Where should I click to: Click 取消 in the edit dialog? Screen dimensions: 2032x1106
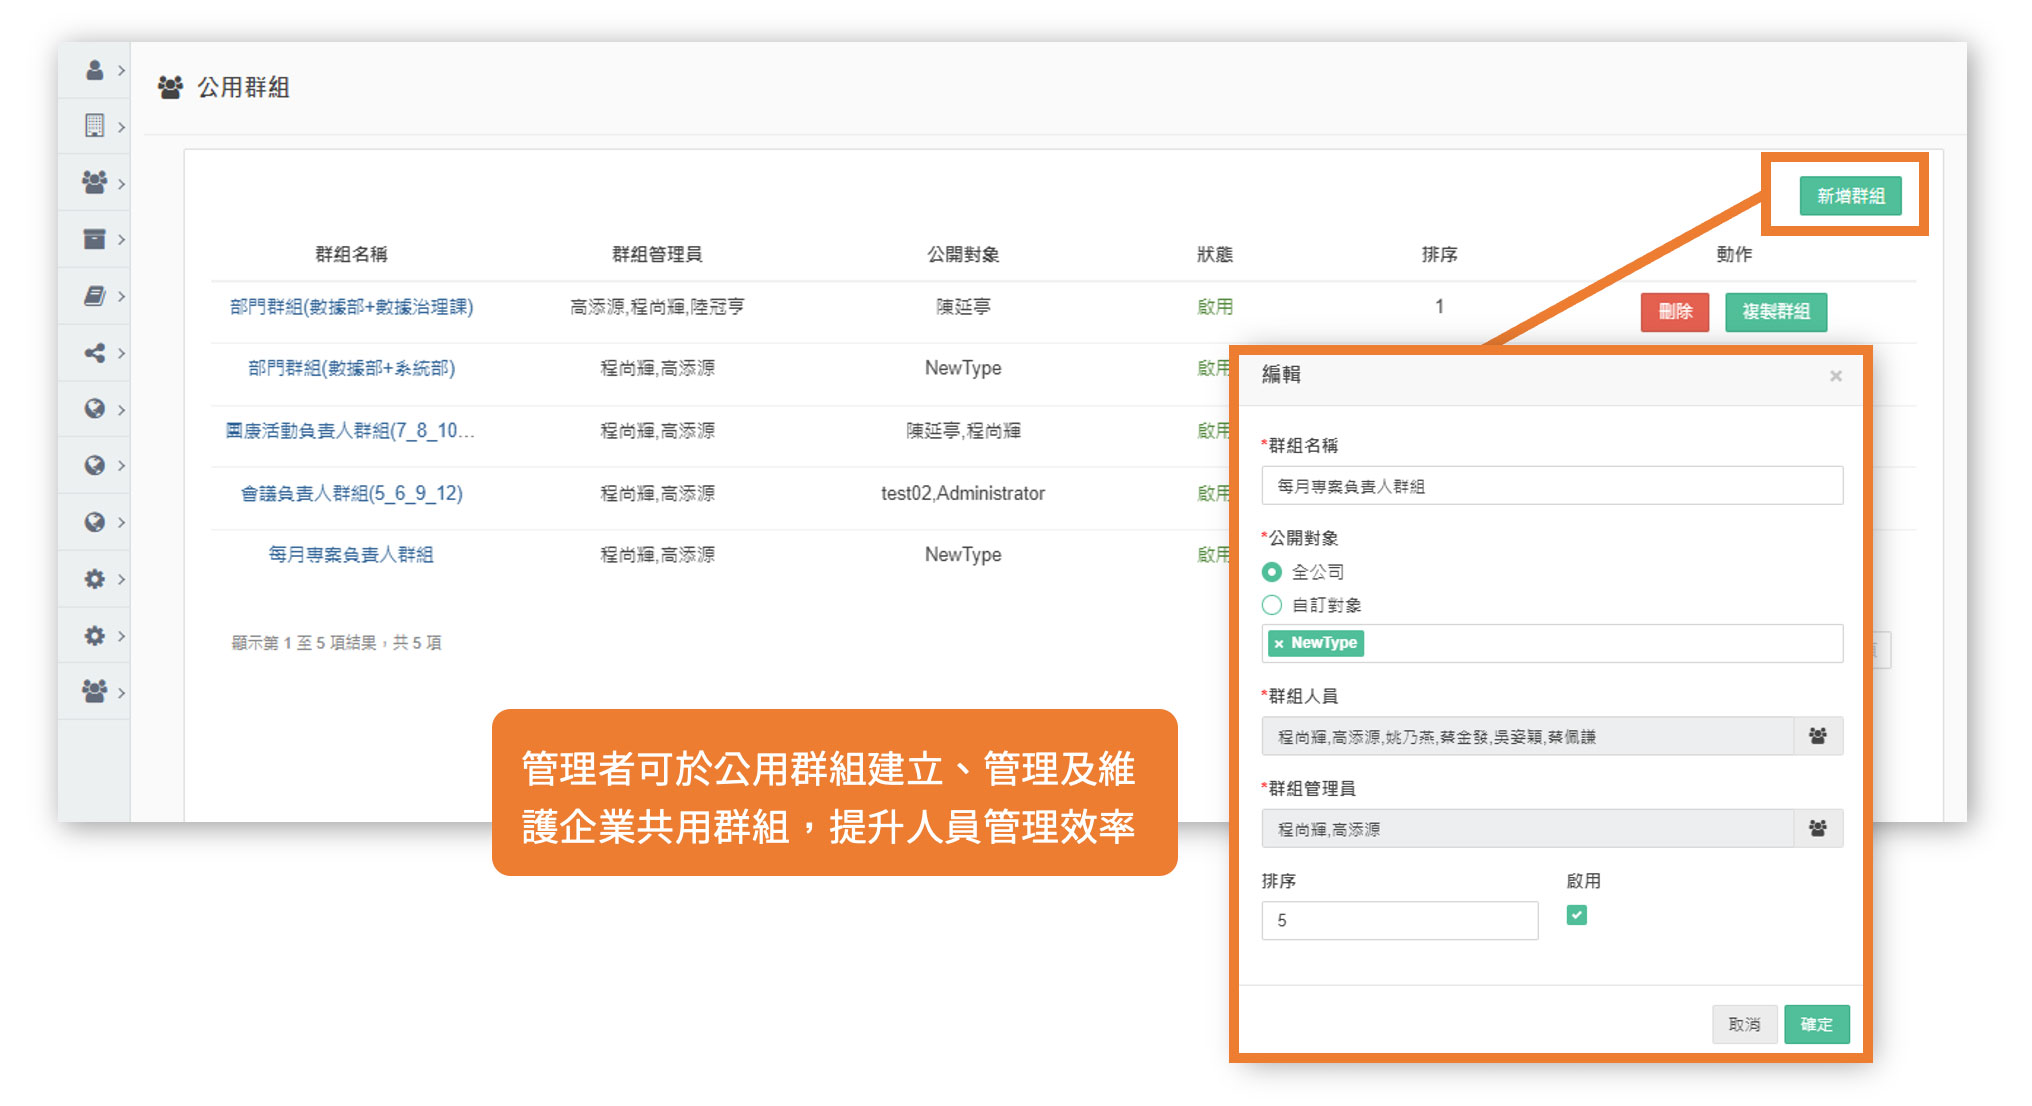click(x=1744, y=1025)
